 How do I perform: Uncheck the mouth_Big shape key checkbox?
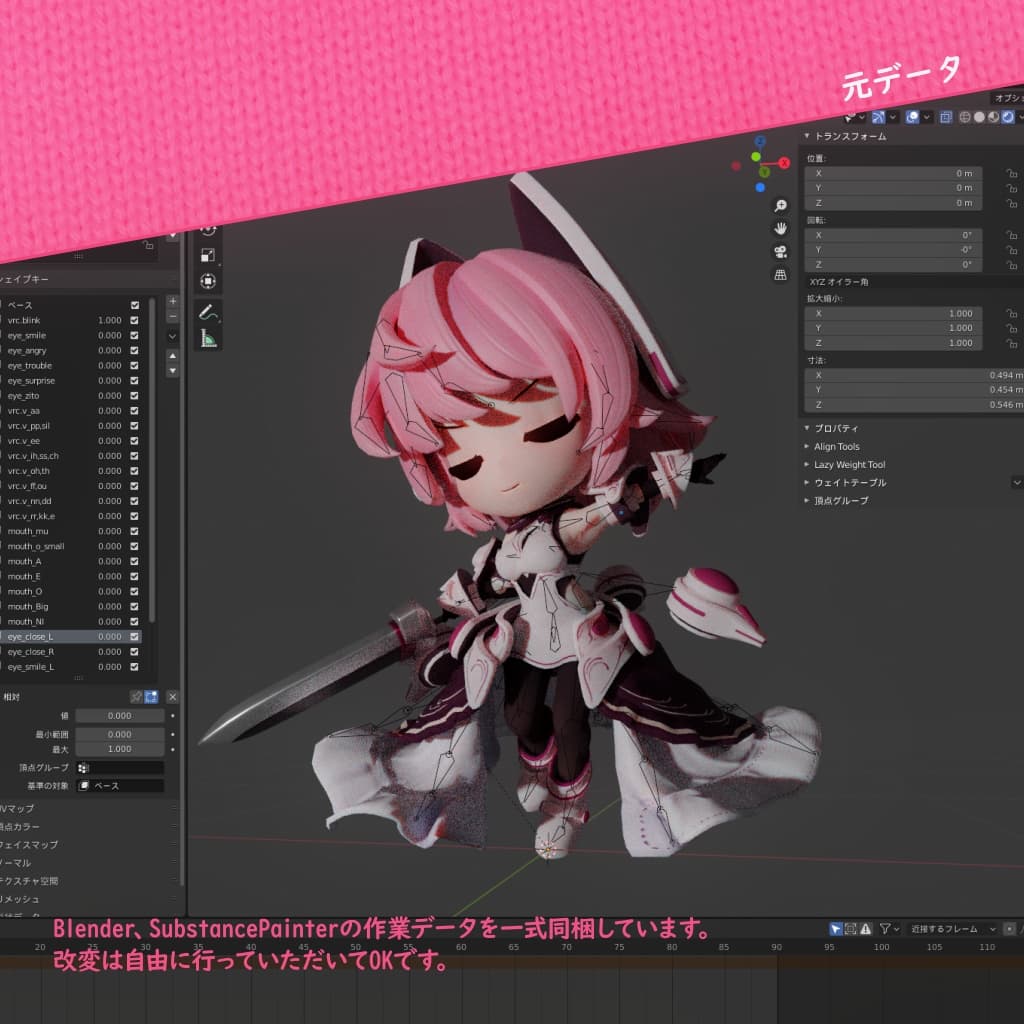[x=135, y=606]
